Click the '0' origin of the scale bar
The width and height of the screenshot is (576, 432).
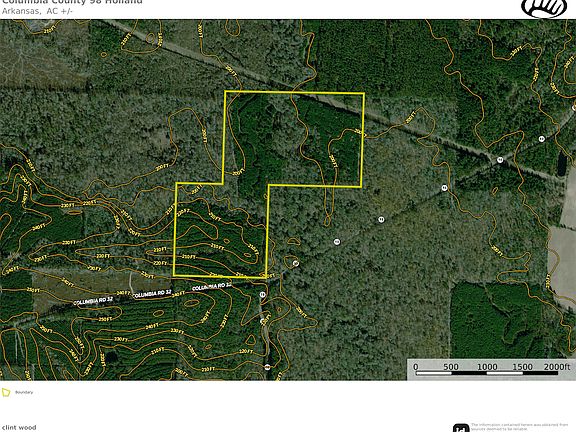[415, 367]
